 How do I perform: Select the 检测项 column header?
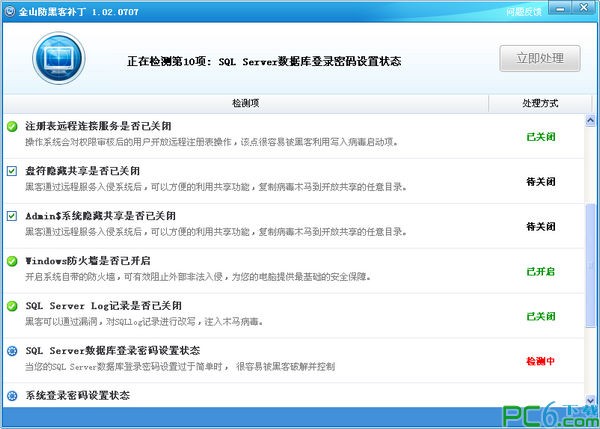click(x=246, y=103)
